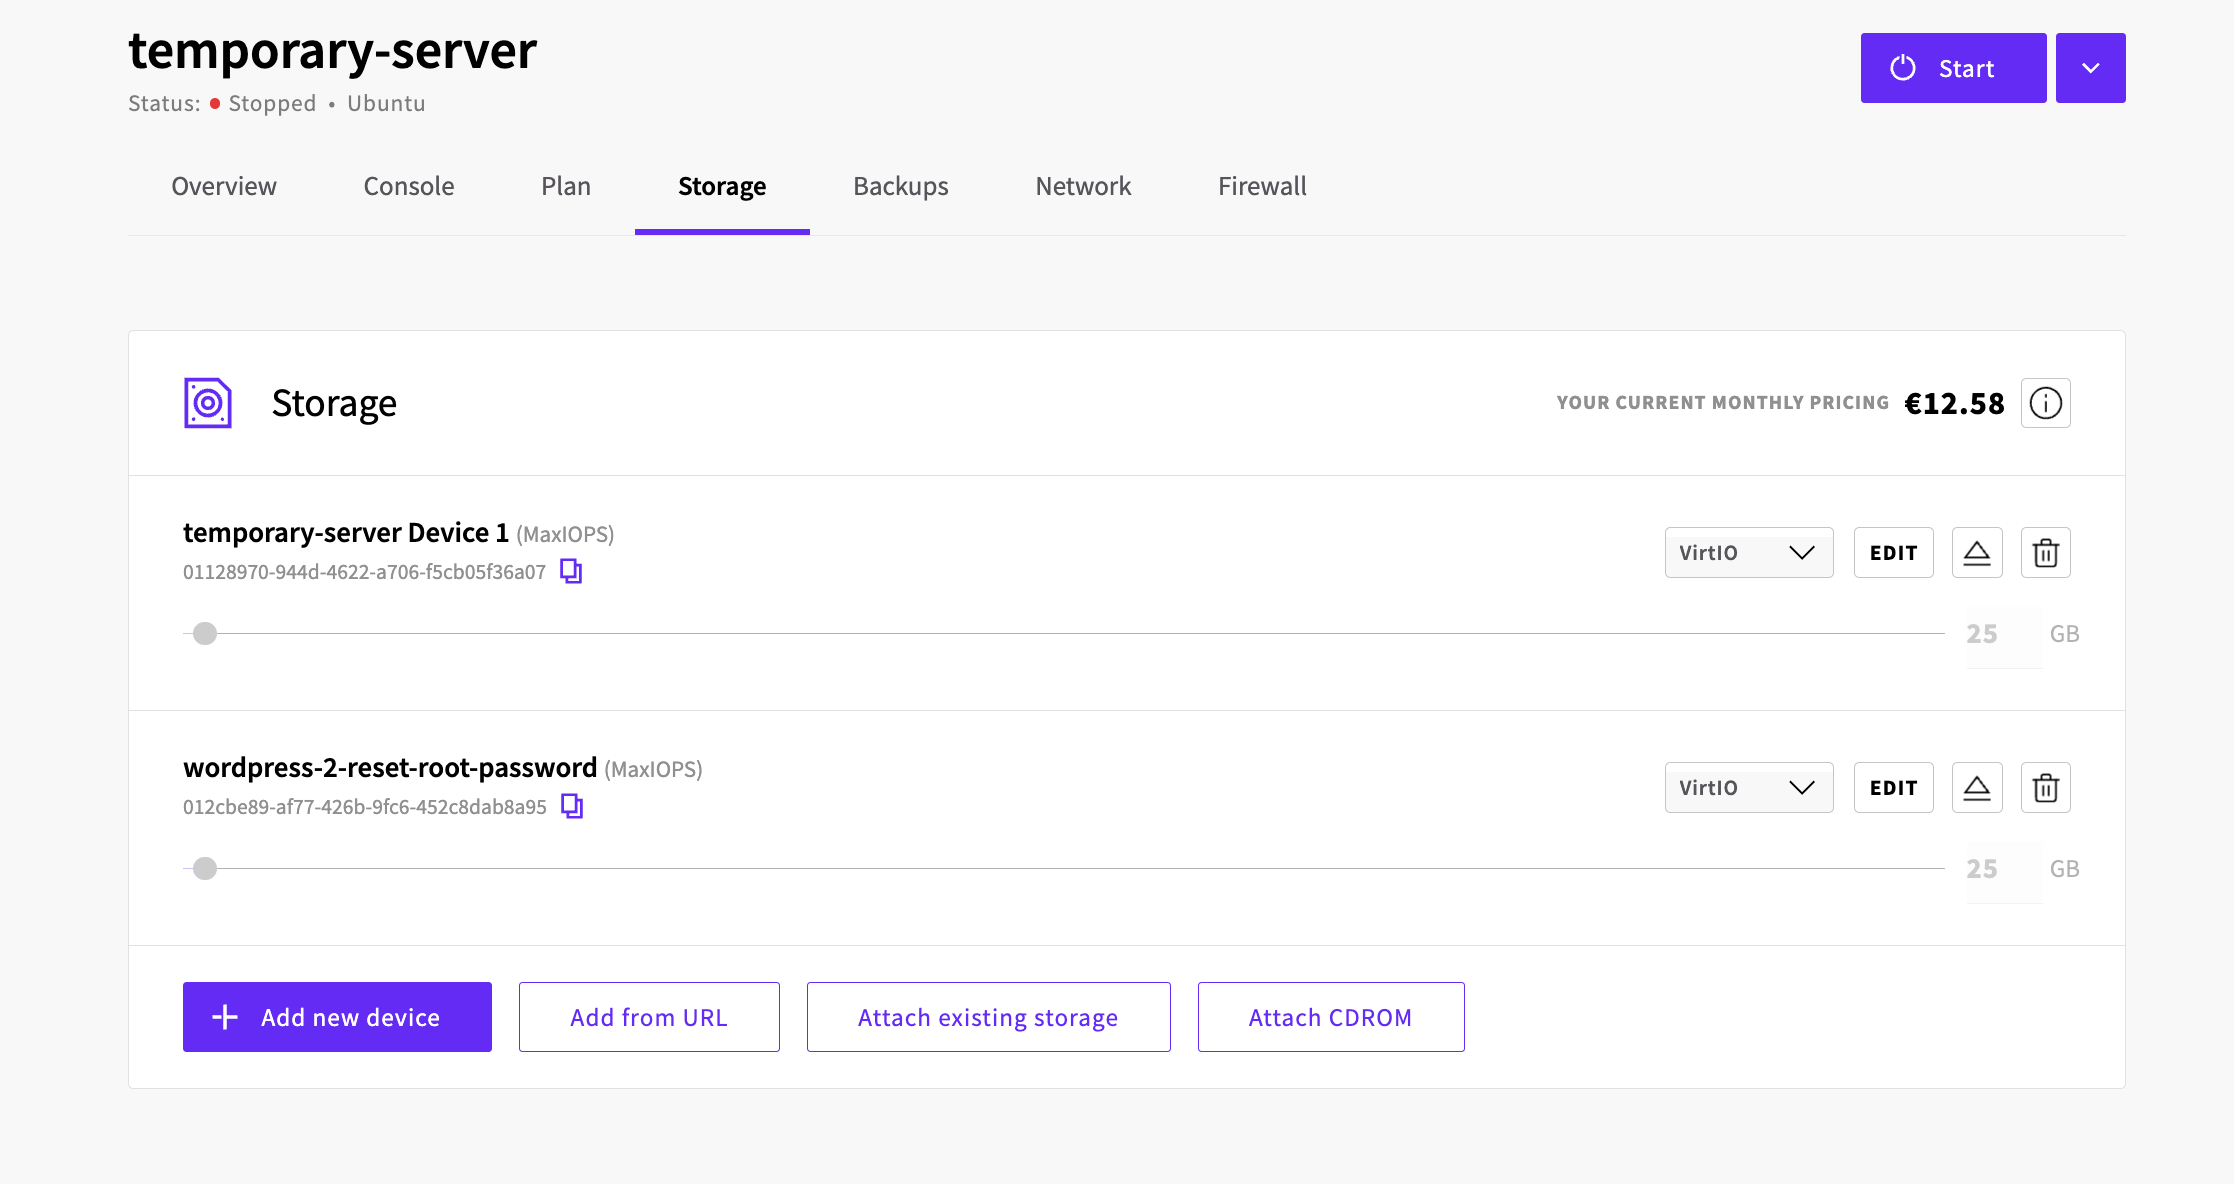Viewport: 2234px width, 1184px height.
Task: Click Attach existing storage
Action: (x=989, y=1017)
